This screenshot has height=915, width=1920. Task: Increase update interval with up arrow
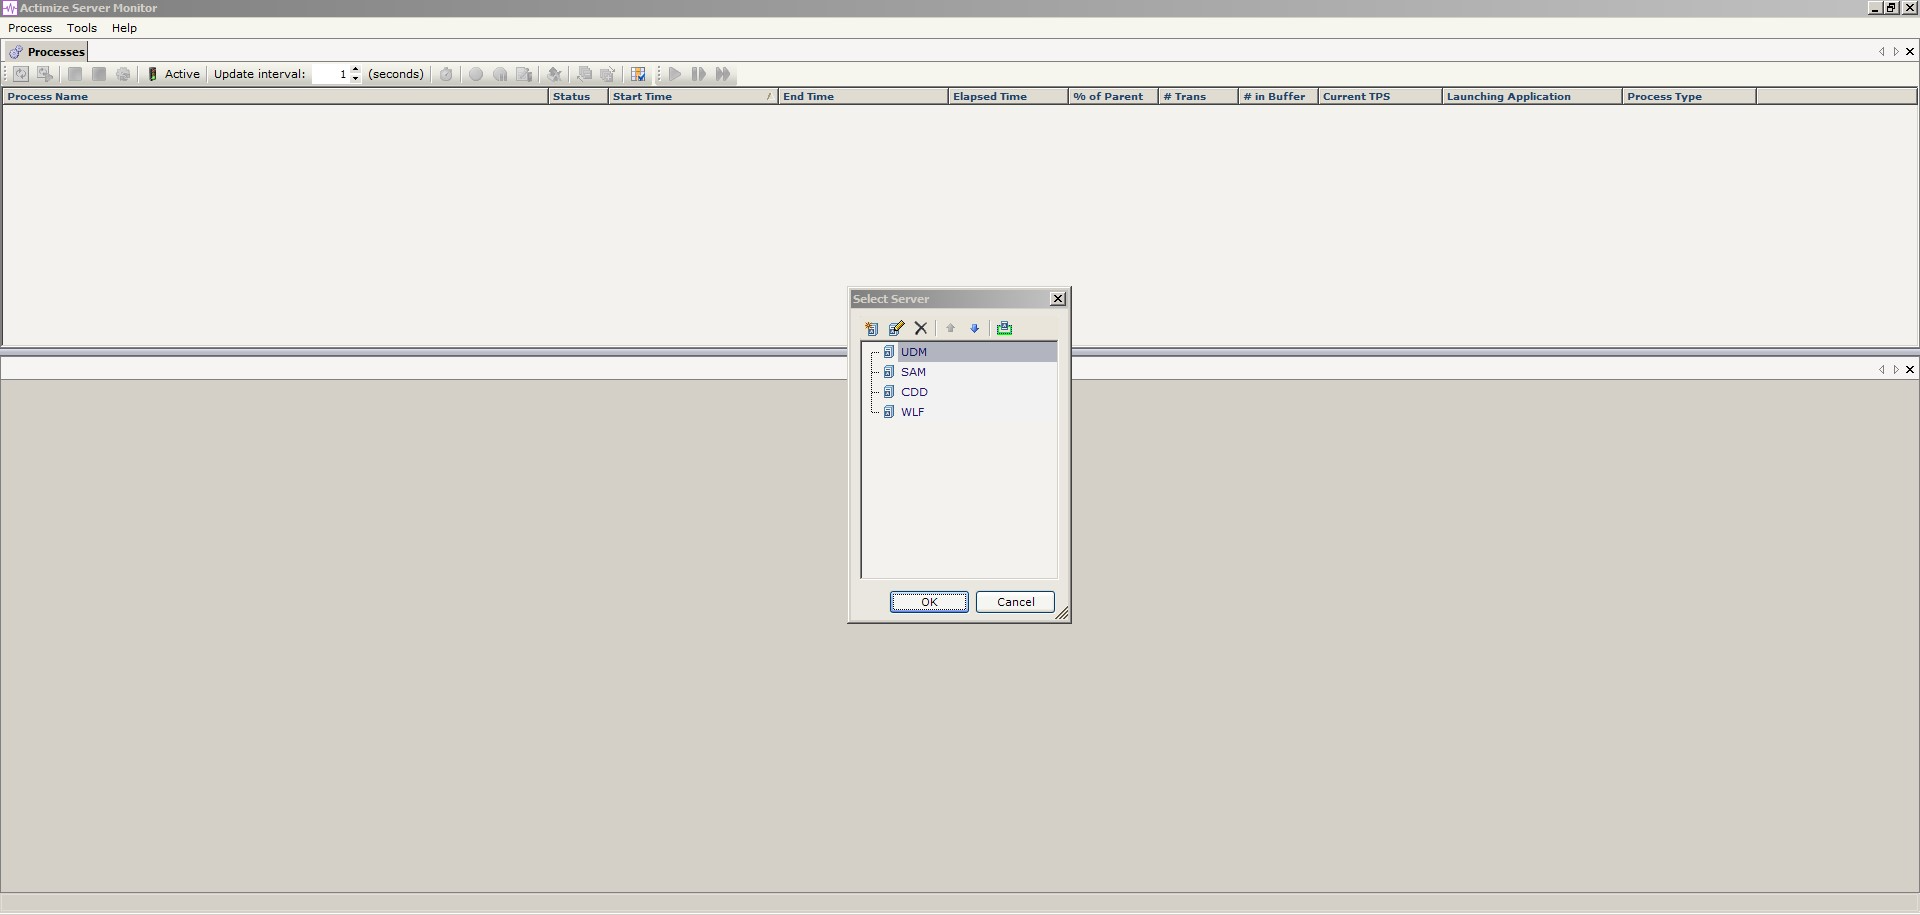(356, 70)
